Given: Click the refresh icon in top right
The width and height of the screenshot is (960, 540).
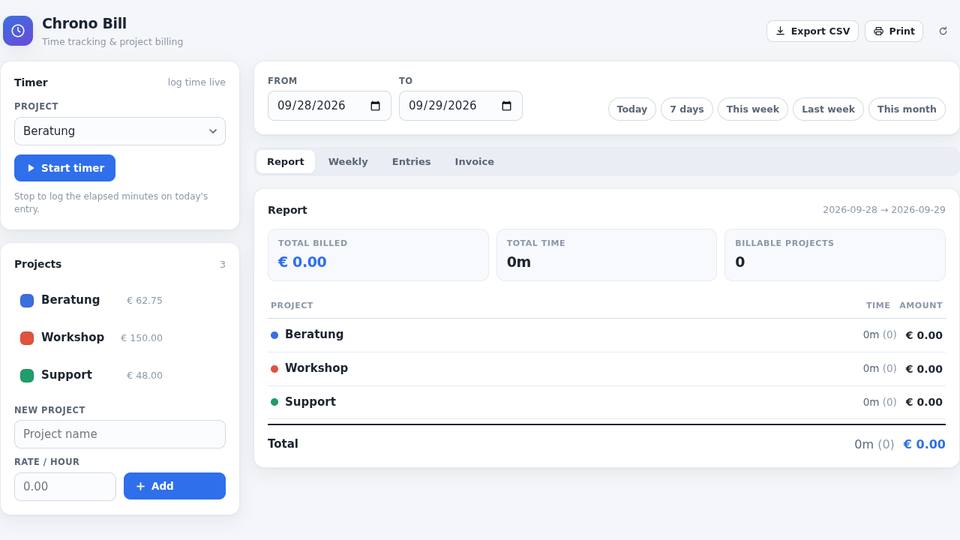Looking at the screenshot, I should click(943, 31).
